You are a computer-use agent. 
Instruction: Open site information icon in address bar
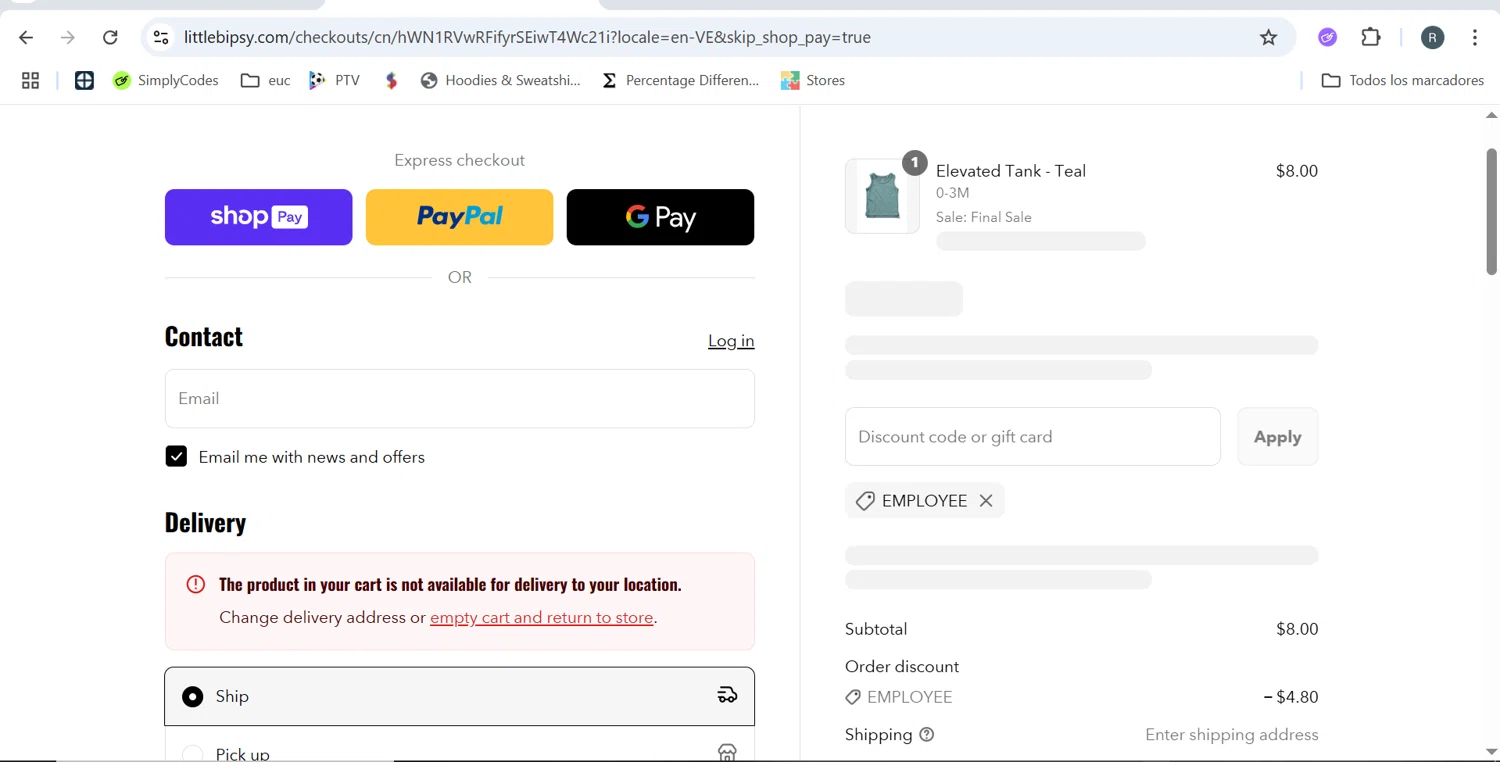[x=161, y=38]
